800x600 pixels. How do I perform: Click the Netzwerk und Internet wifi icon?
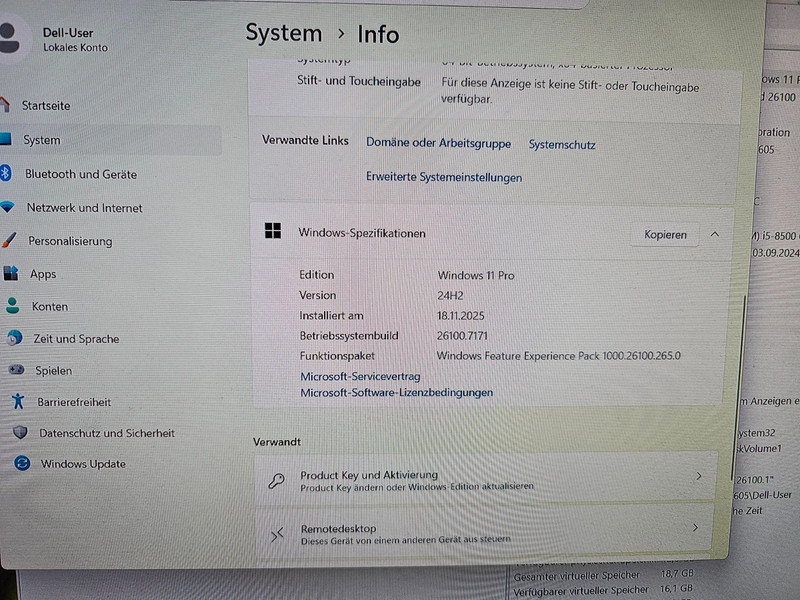point(8,207)
